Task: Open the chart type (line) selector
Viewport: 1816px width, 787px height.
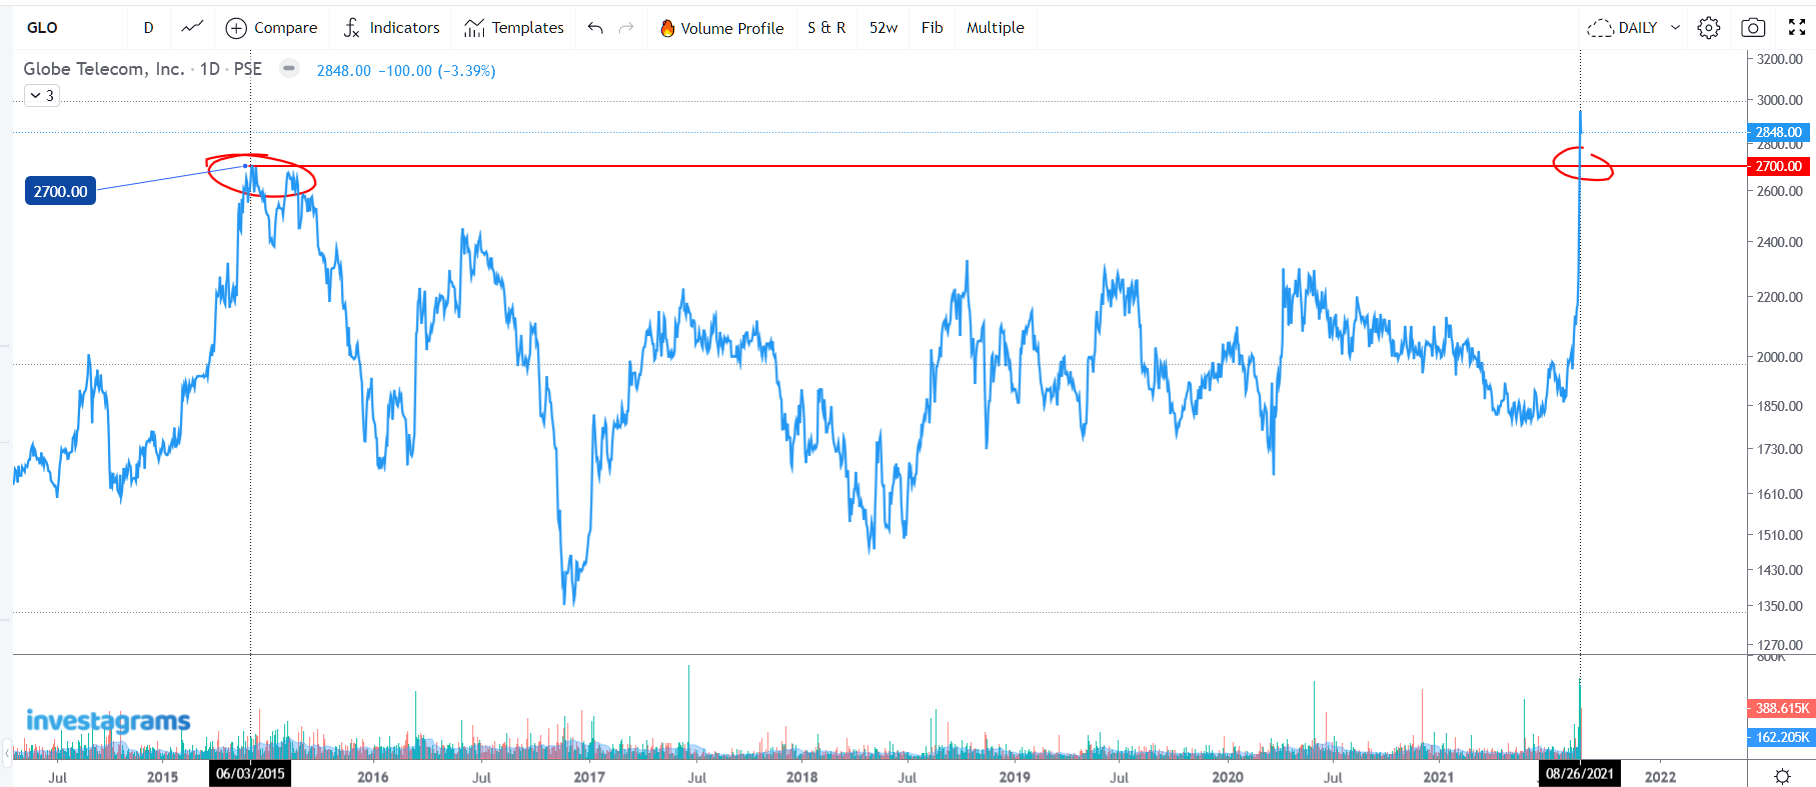Action: (192, 28)
